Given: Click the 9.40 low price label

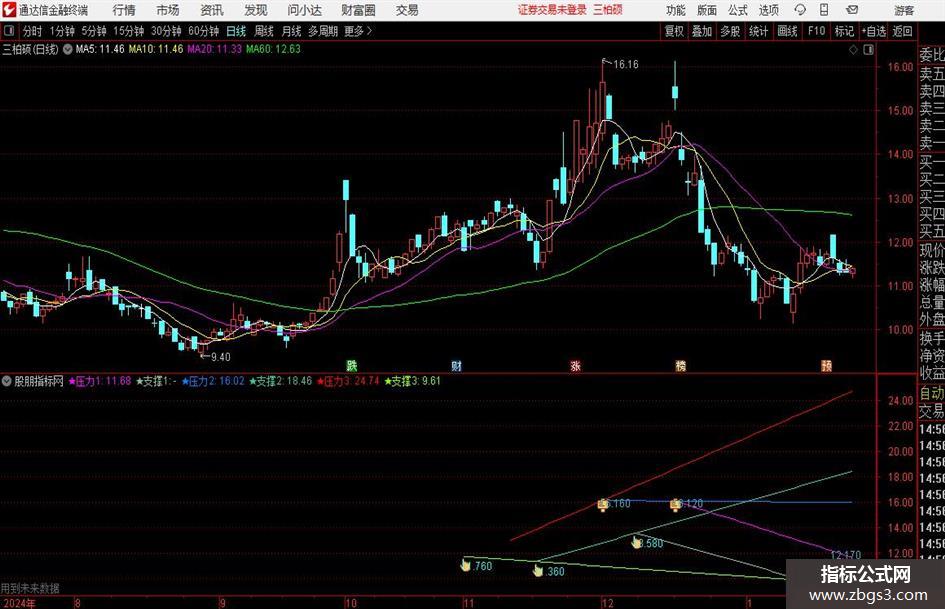Looking at the screenshot, I should pos(220,357).
